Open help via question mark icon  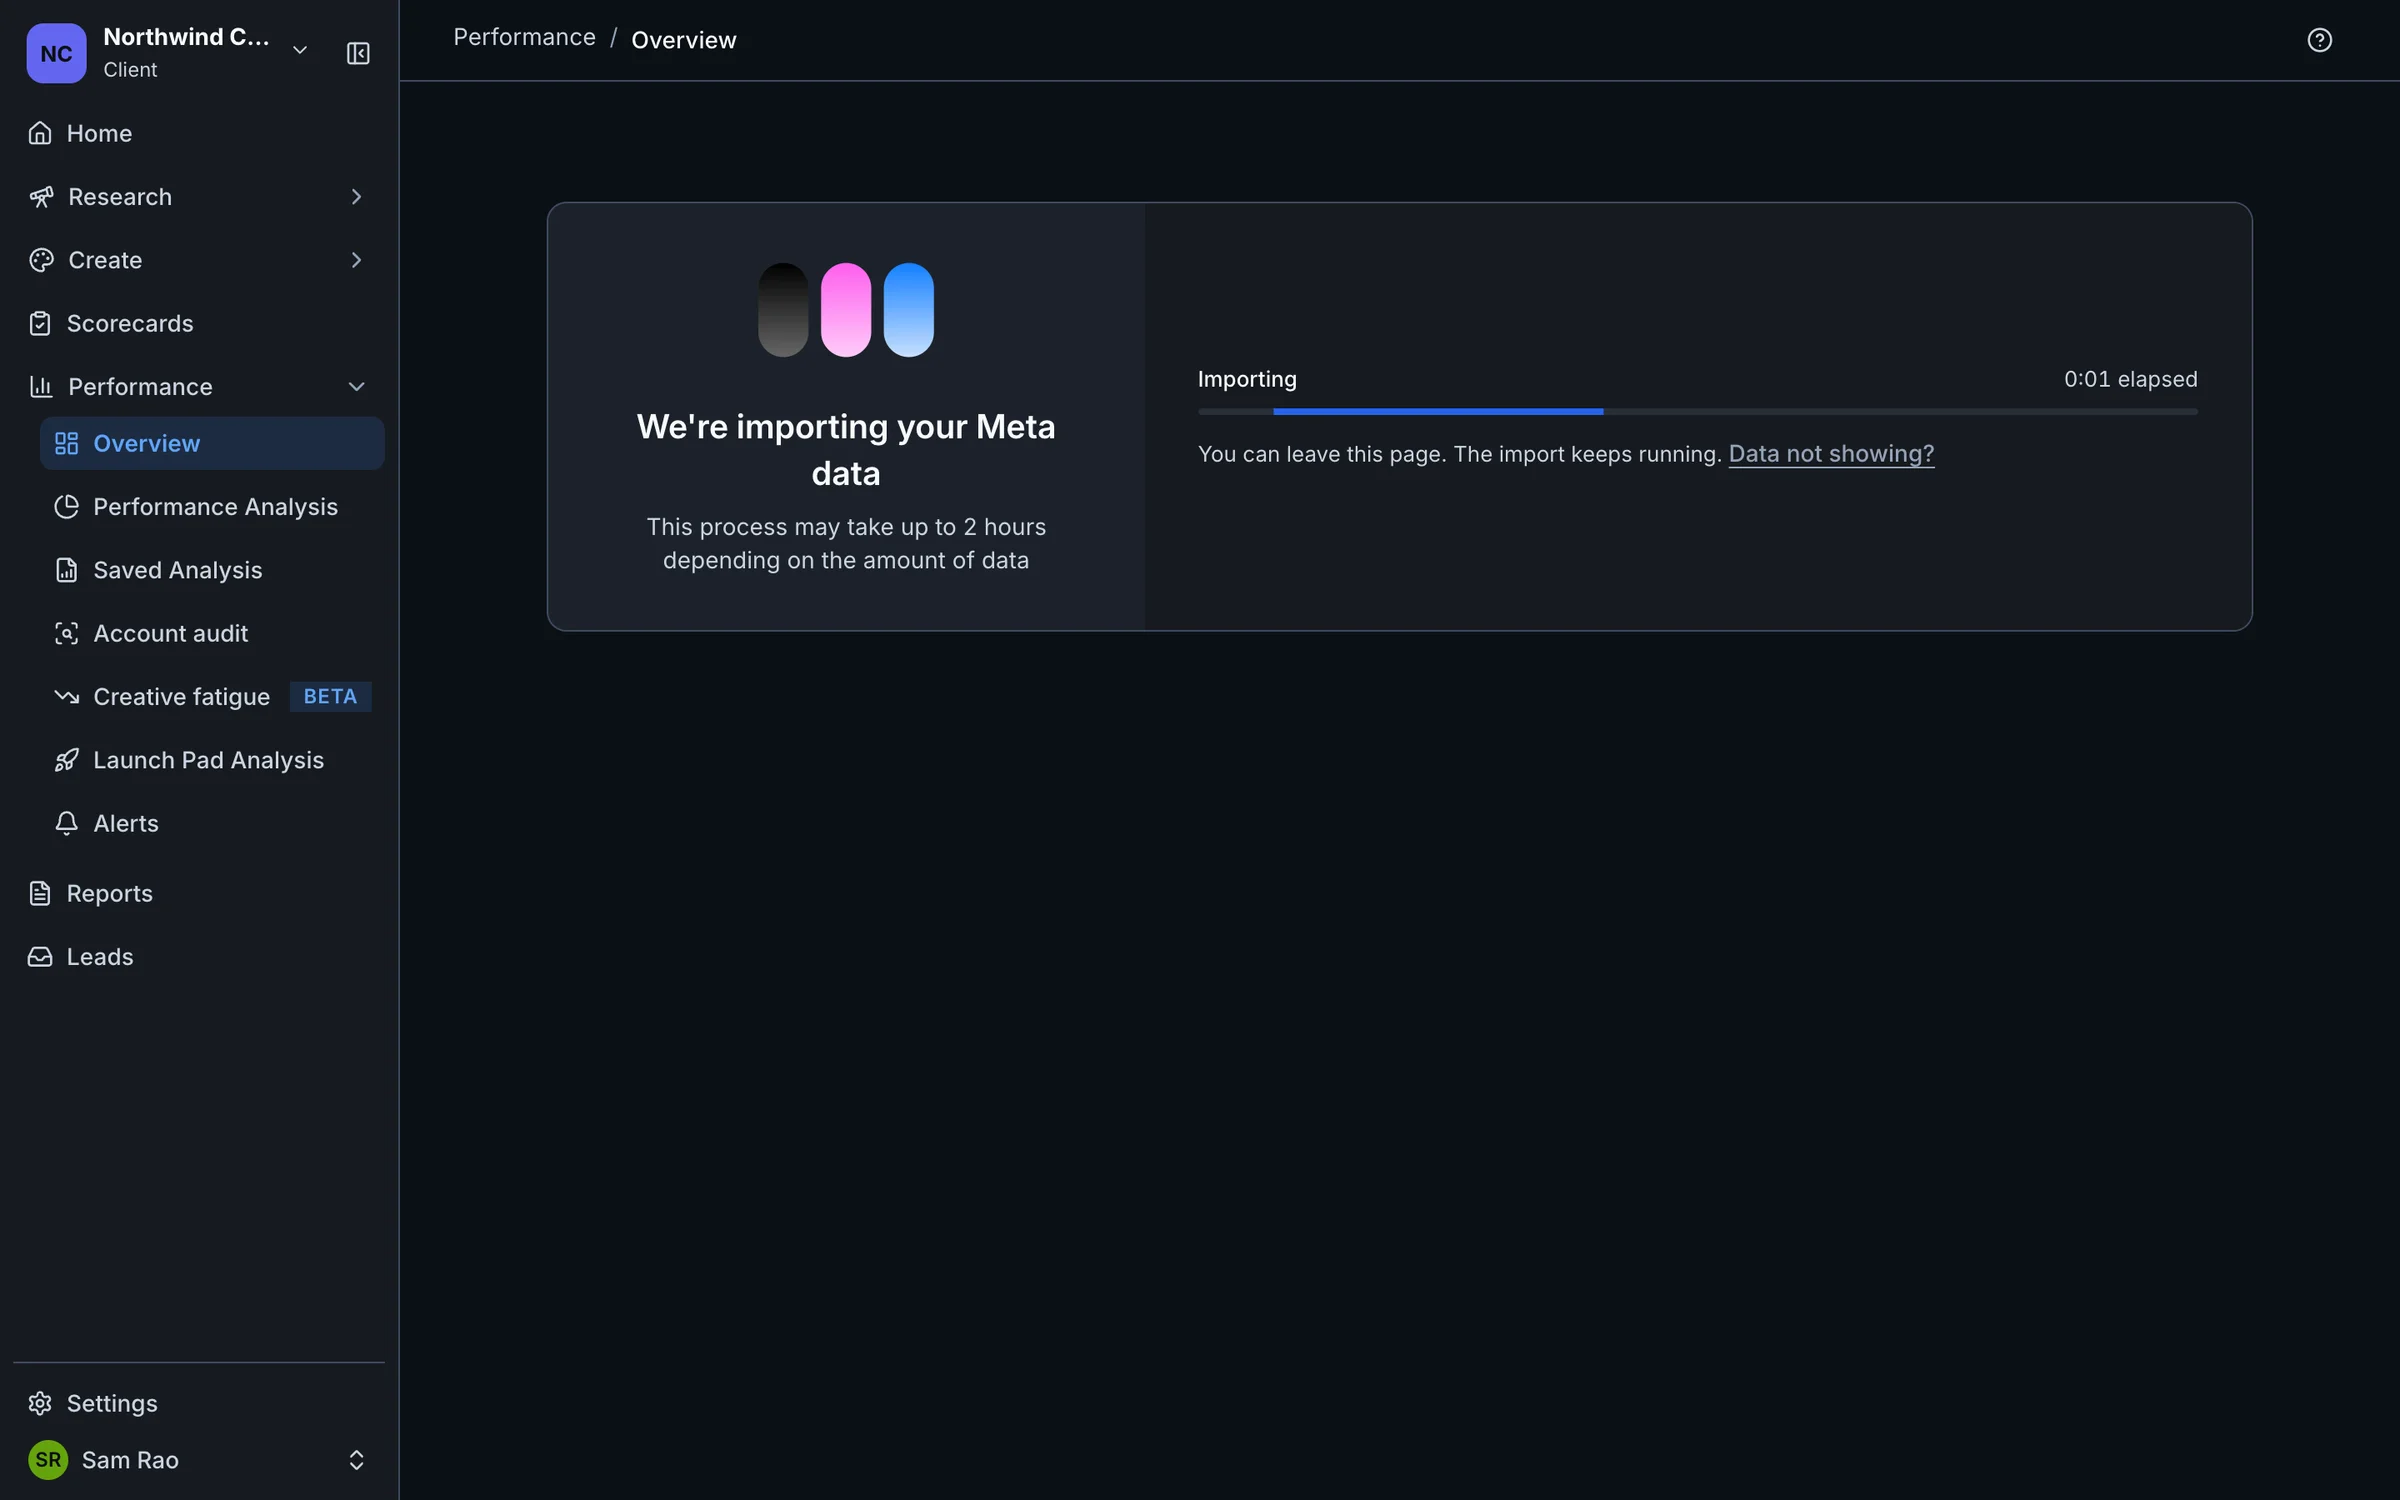pyautogui.click(x=2319, y=40)
